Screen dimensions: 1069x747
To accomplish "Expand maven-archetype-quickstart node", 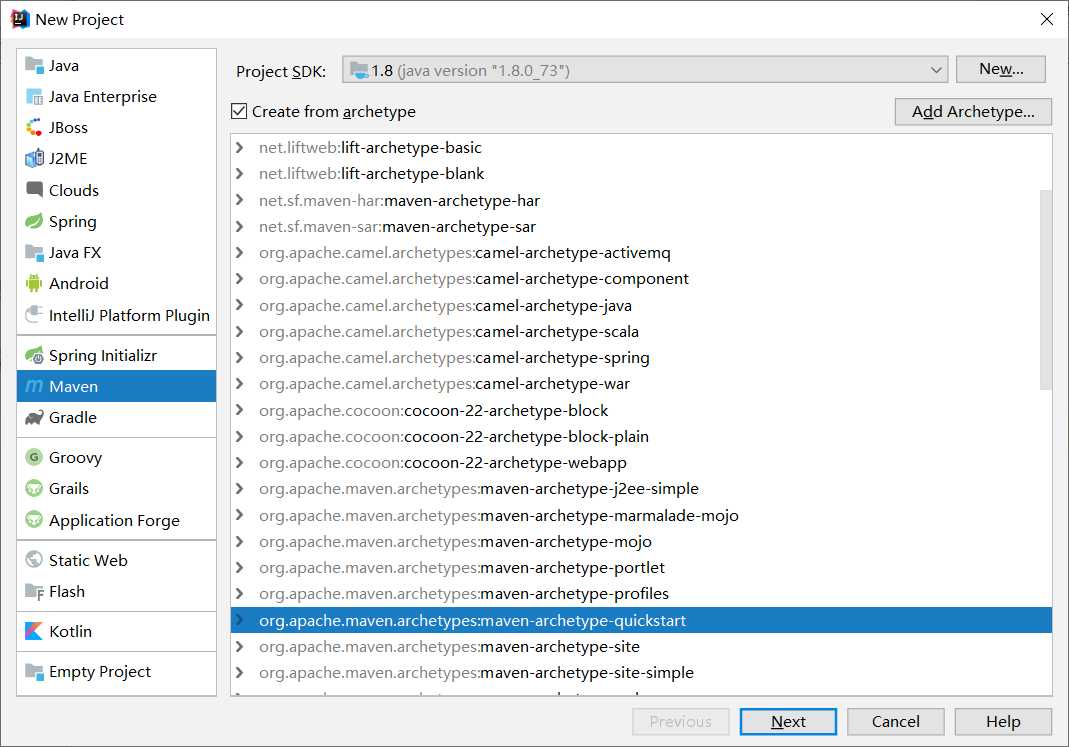I will click(239, 620).
